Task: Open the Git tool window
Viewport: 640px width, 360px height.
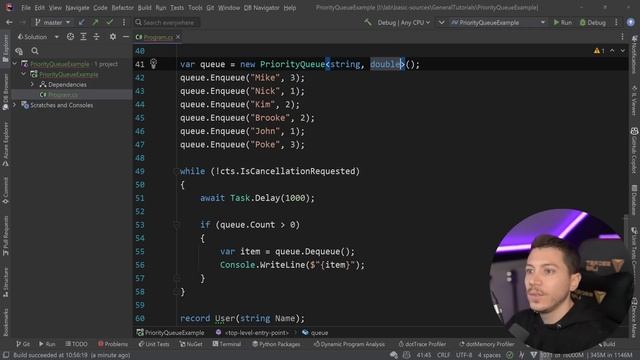Action: [x=23, y=344]
